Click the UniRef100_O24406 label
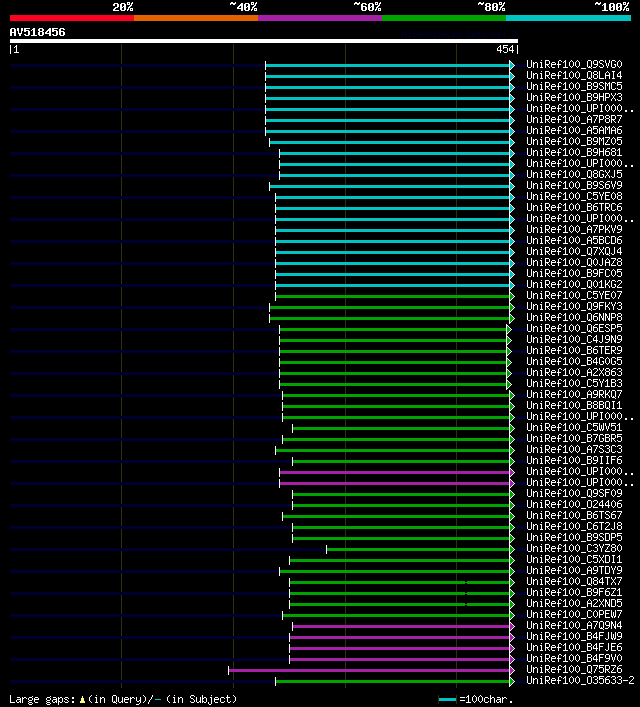Image resolution: width=640 pixels, height=707 pixels. [574, 505]
